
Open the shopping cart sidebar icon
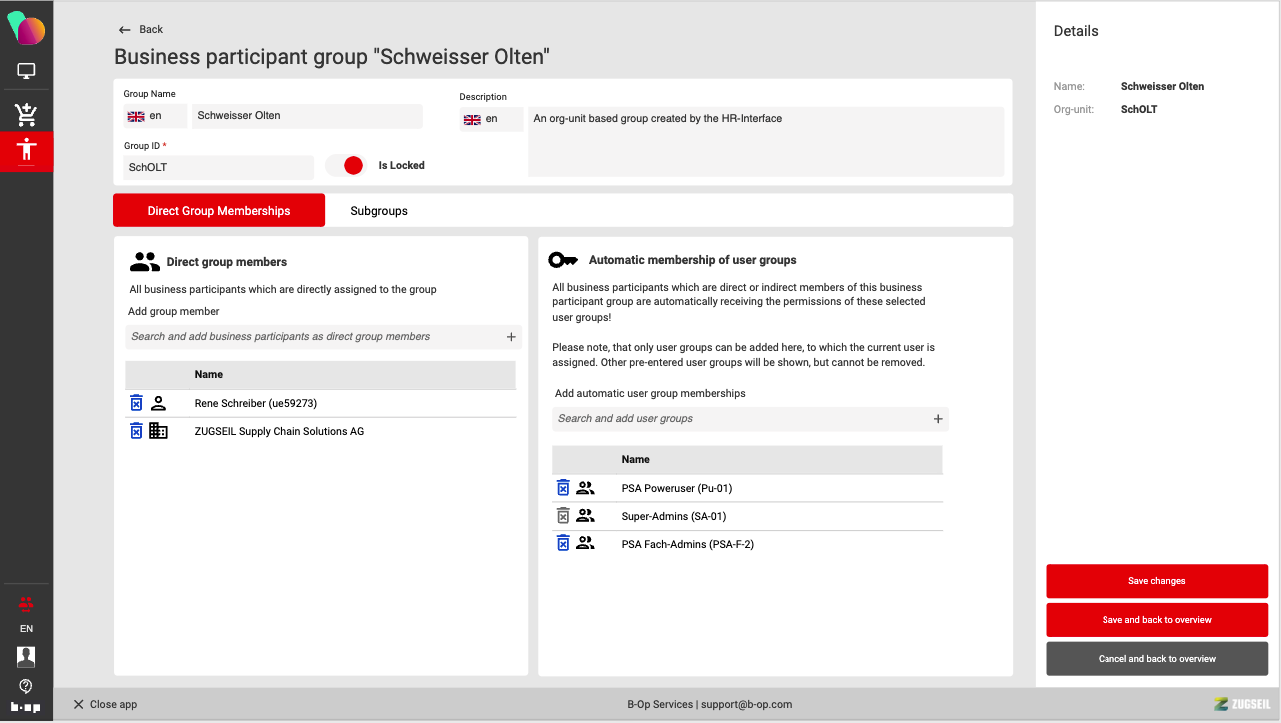(x=26, y=115)
